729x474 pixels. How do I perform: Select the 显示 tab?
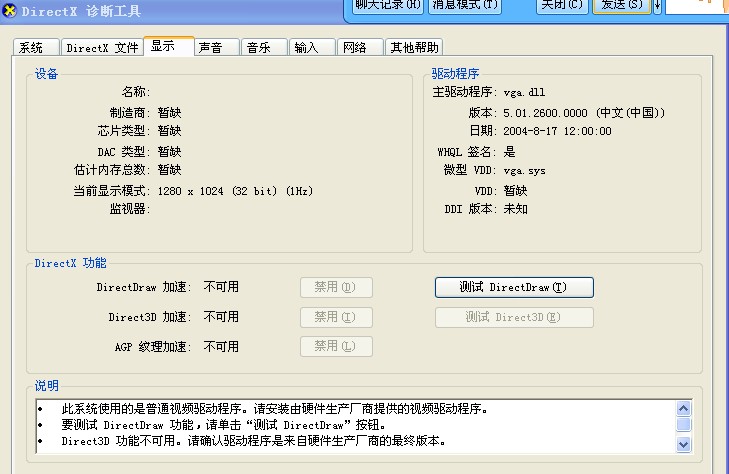tap(169, 46)
